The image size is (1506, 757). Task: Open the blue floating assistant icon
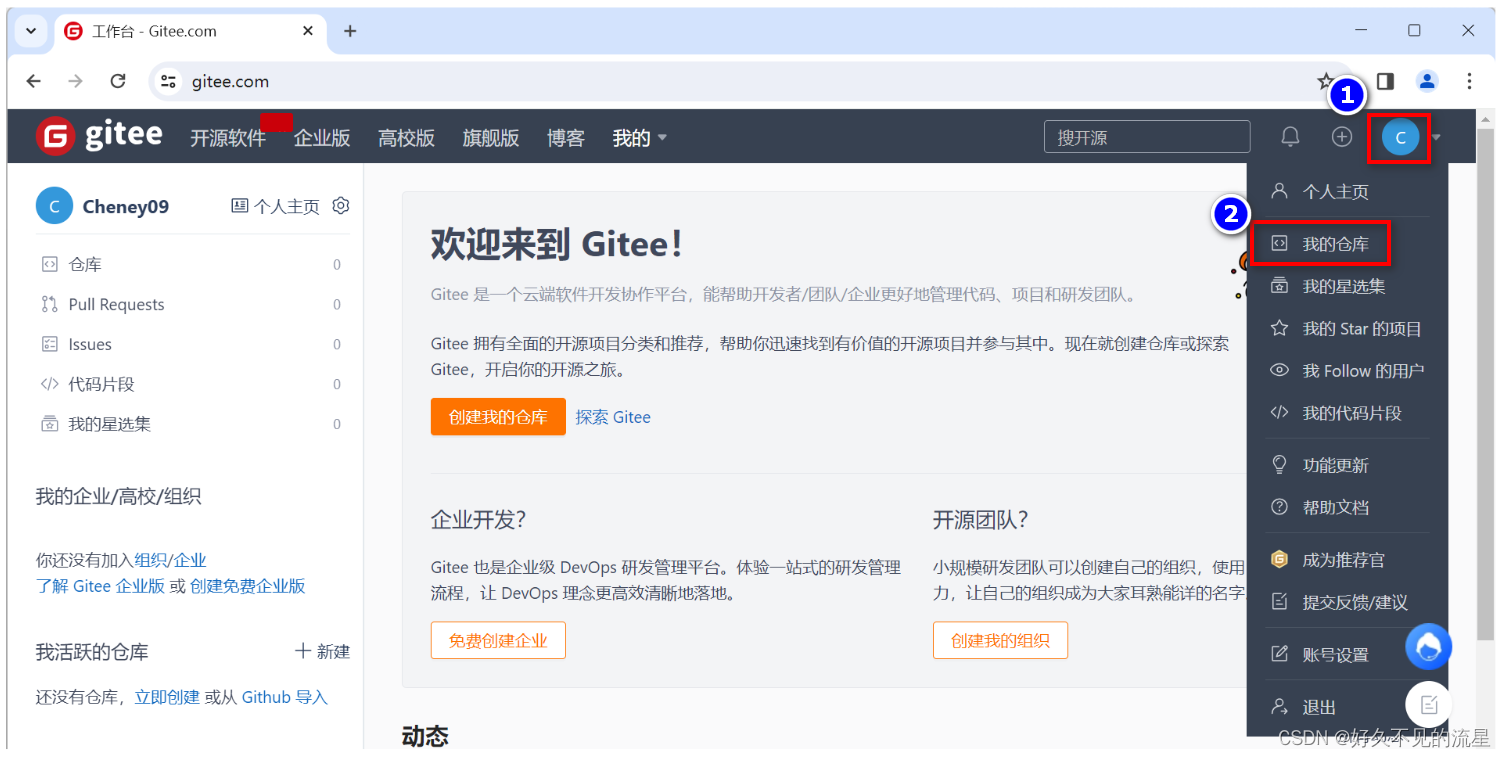(x=1429, y=647)
